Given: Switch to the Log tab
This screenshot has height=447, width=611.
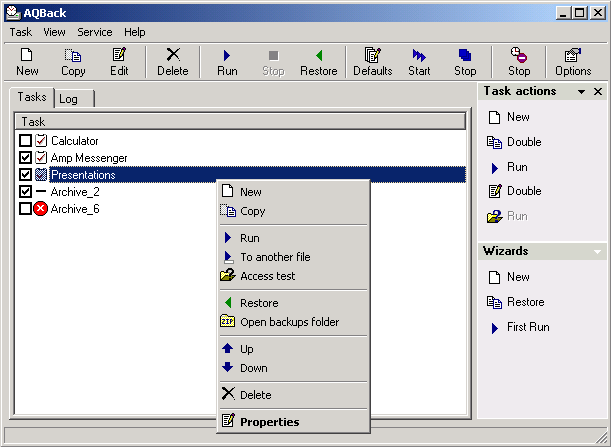Looking at the screenshot, I should [x=74, y=99].
